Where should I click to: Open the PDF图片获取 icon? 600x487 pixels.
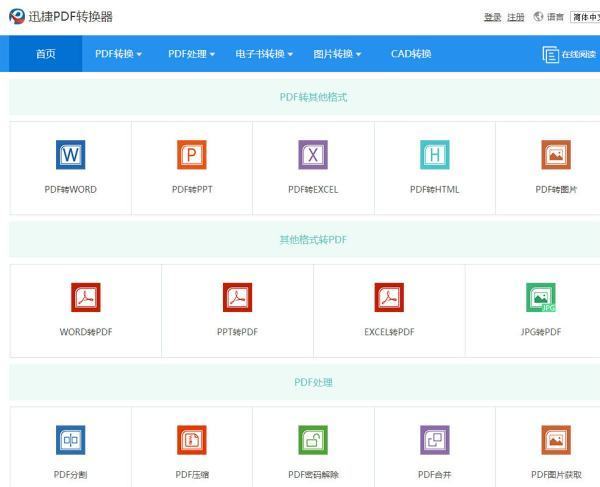point(556,440)
